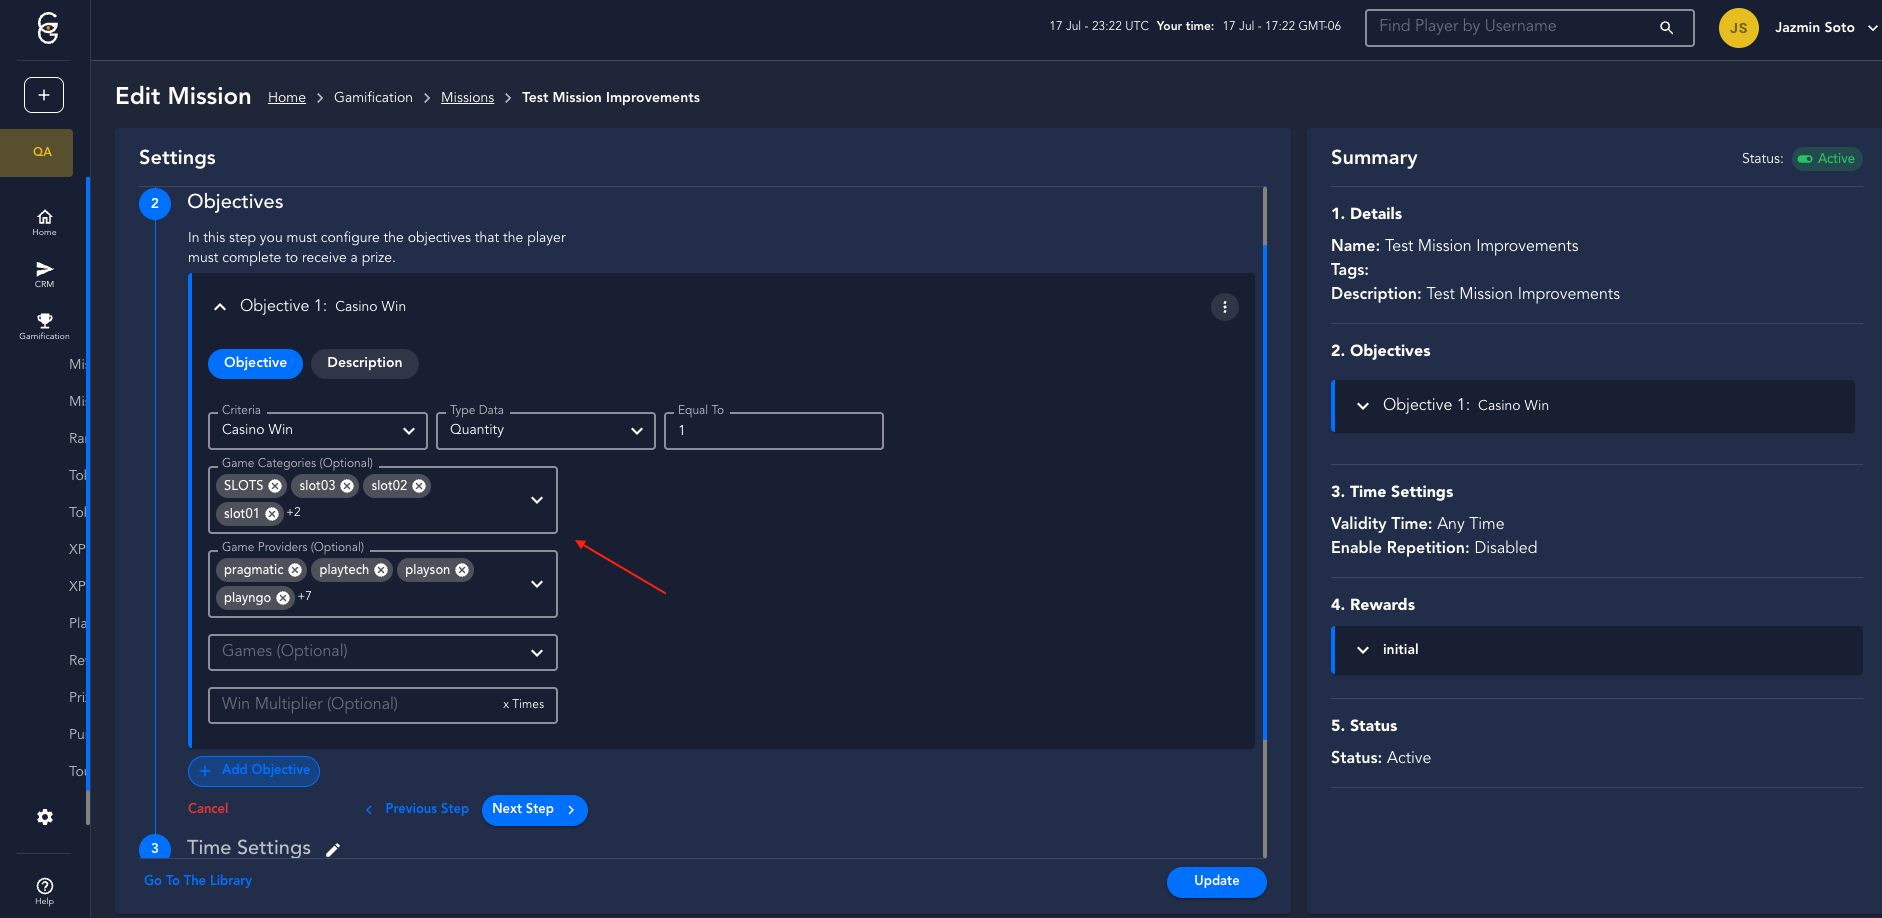The image size is (1882, 918).
Task: Open Objective 1 three-dot options menu
Action: (1224, 307)
